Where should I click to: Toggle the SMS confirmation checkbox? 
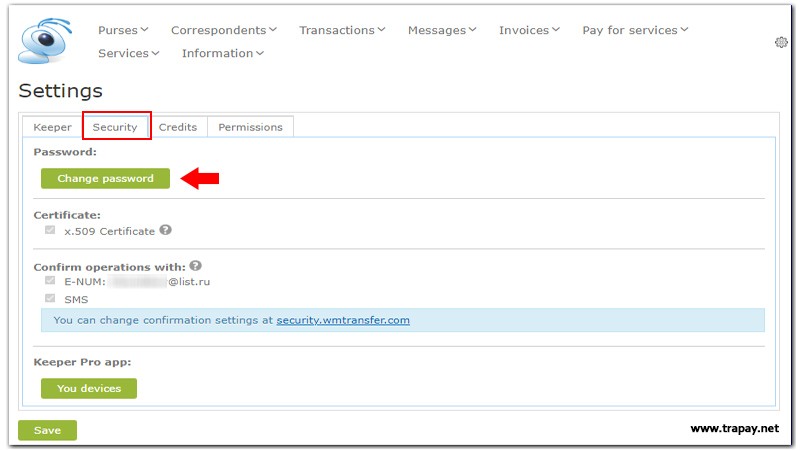[x=50, y=299]
